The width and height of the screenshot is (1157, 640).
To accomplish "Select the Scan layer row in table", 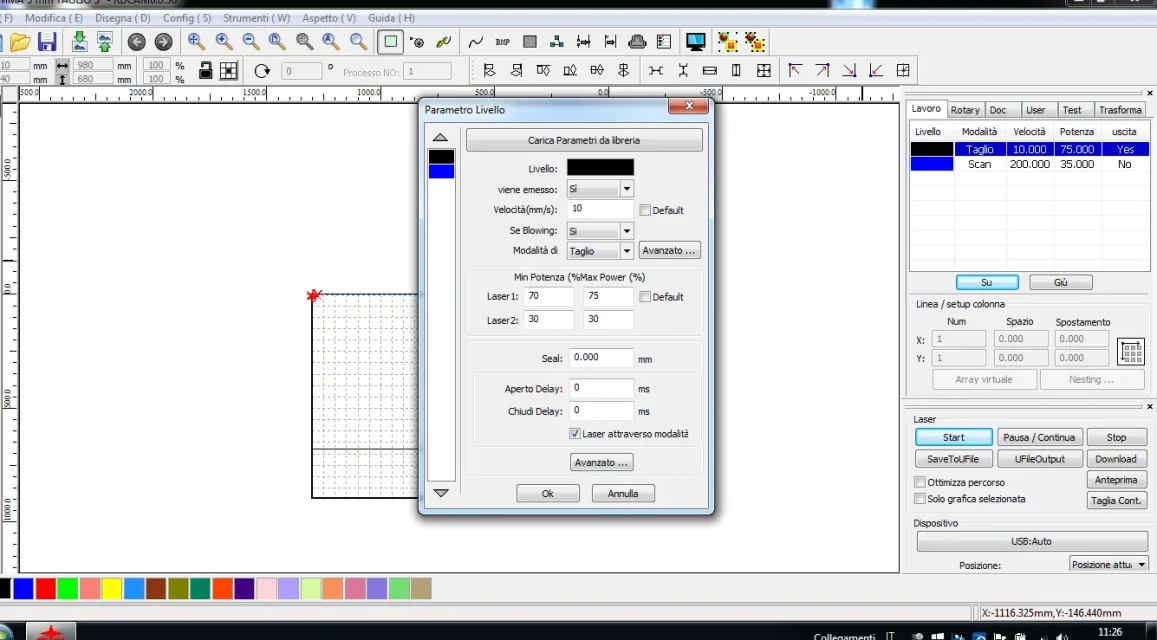I will click(x=1029, y=164).
